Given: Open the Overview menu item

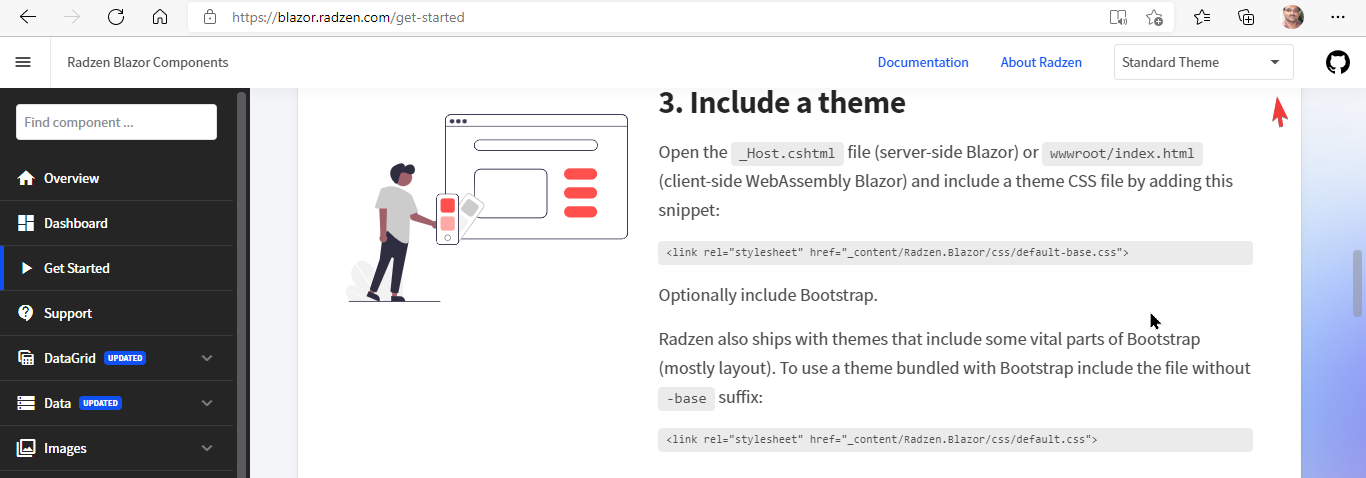Looking at the screenshot, I should [x=117, y=178].
